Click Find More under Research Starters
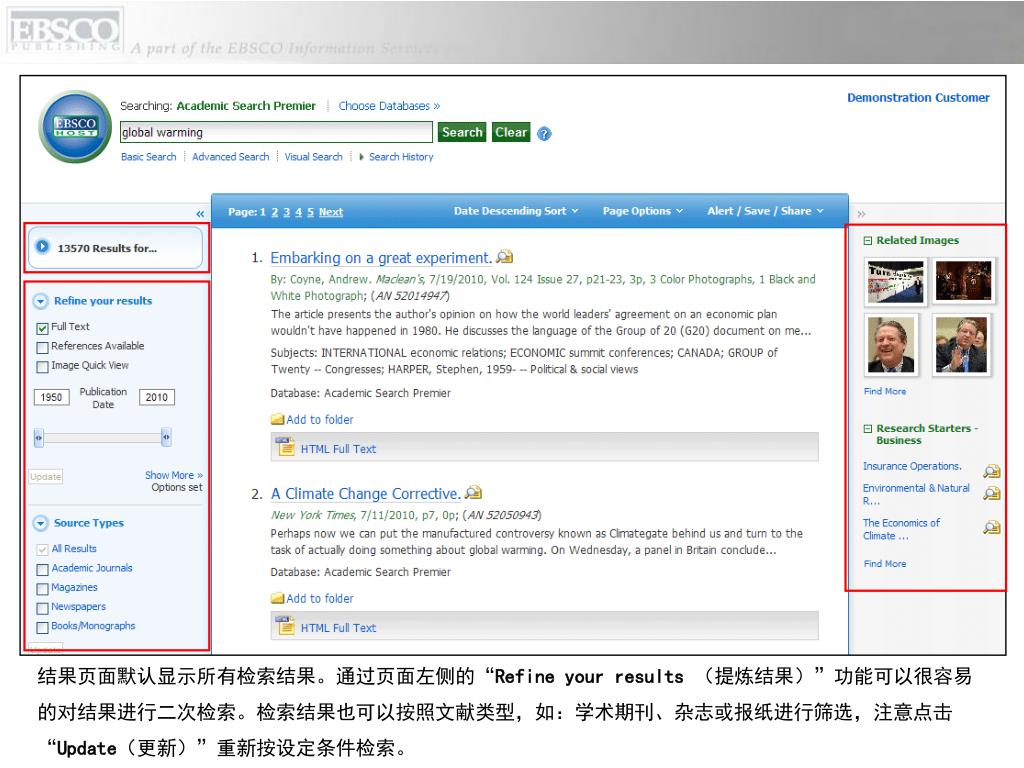This screenshot has height=768, width=1024. click(x=885, y=564)
